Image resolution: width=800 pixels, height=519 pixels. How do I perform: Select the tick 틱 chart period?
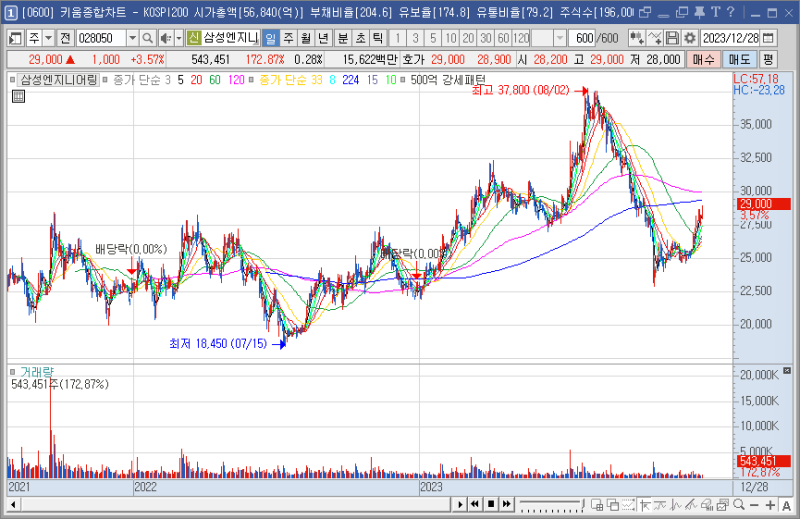[x=378, y=38]
